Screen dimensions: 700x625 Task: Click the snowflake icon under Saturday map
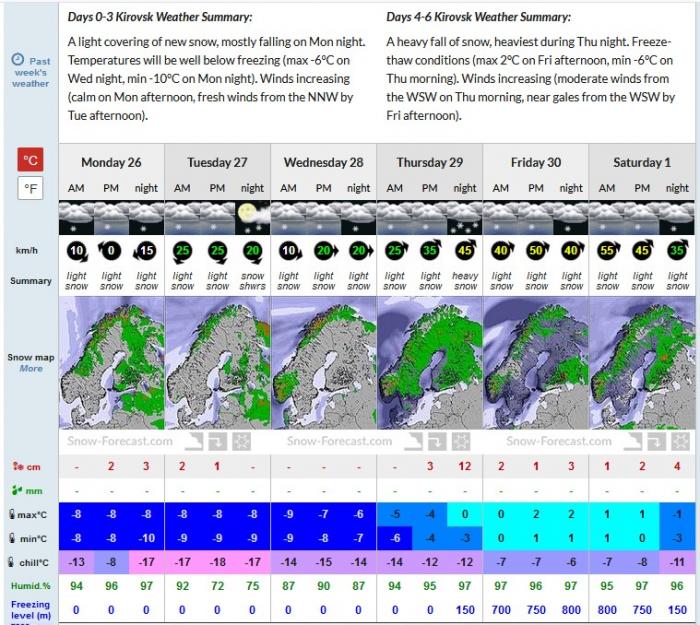[x=681, y=442]
